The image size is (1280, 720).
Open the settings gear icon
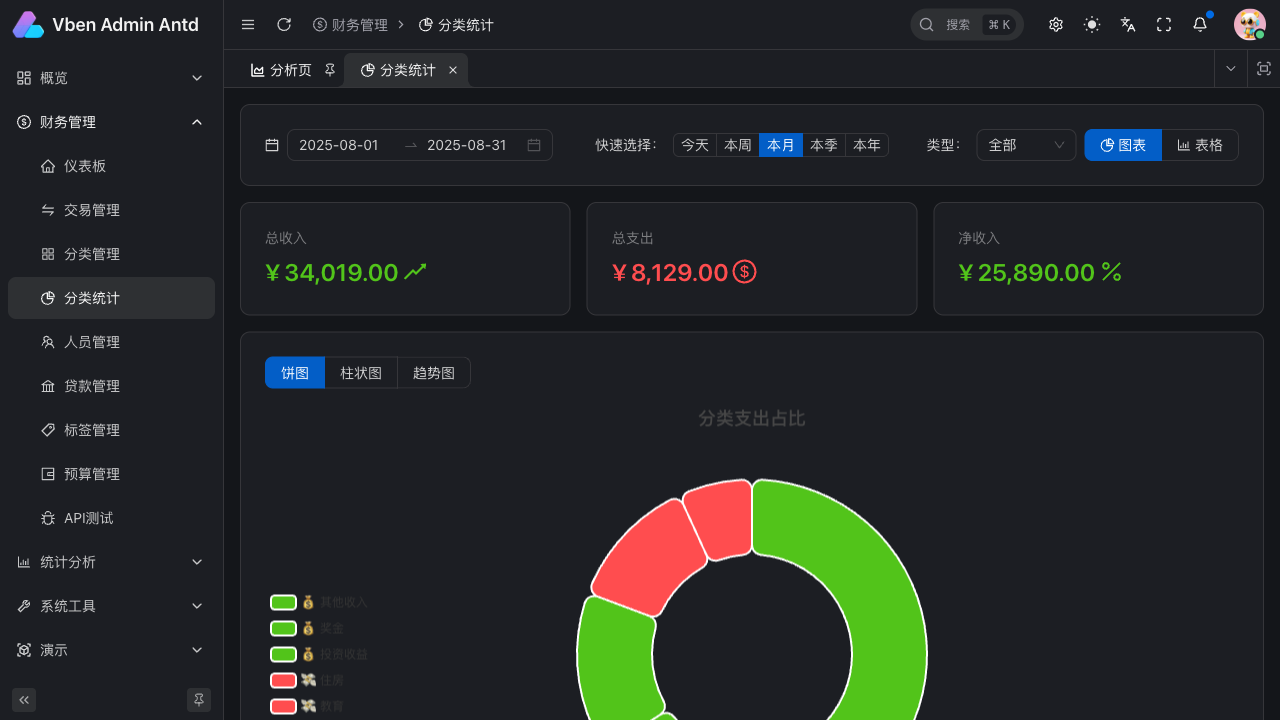coord(1056,25)
